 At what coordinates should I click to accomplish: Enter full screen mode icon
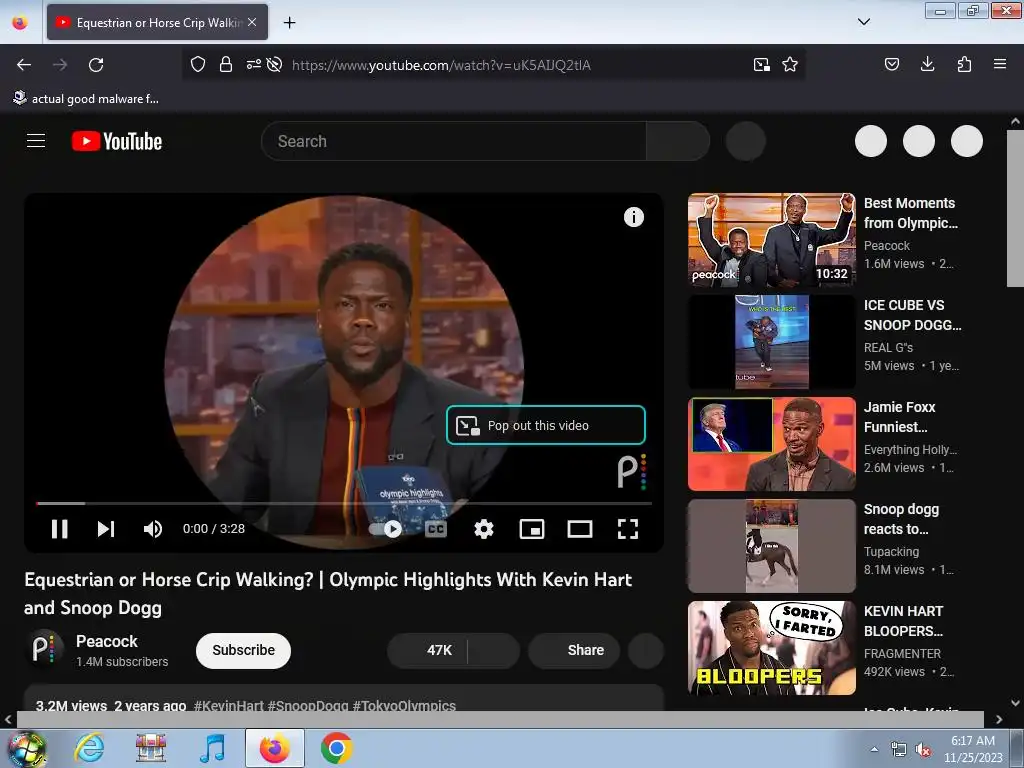coord(628,529)
